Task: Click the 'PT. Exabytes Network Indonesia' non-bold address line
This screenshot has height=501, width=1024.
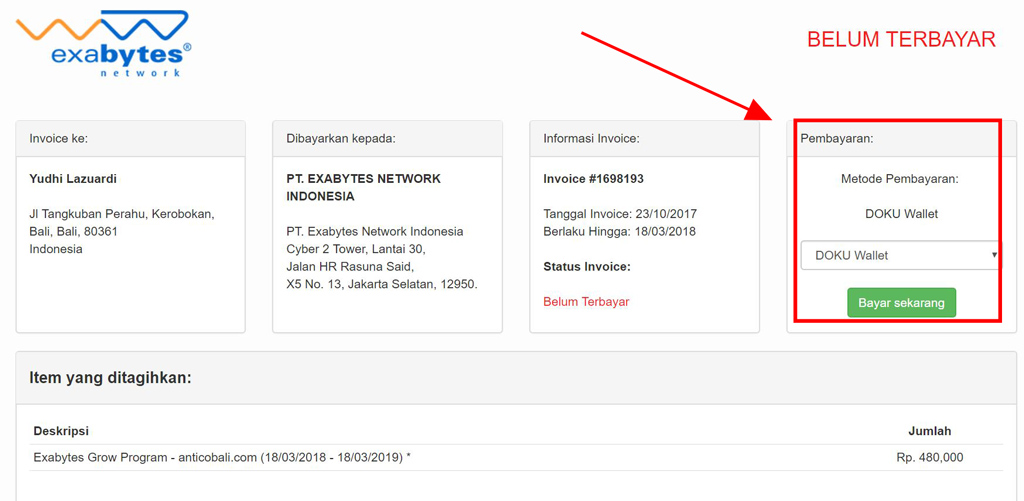Action: pyautogui.click(x=375, y=231)
